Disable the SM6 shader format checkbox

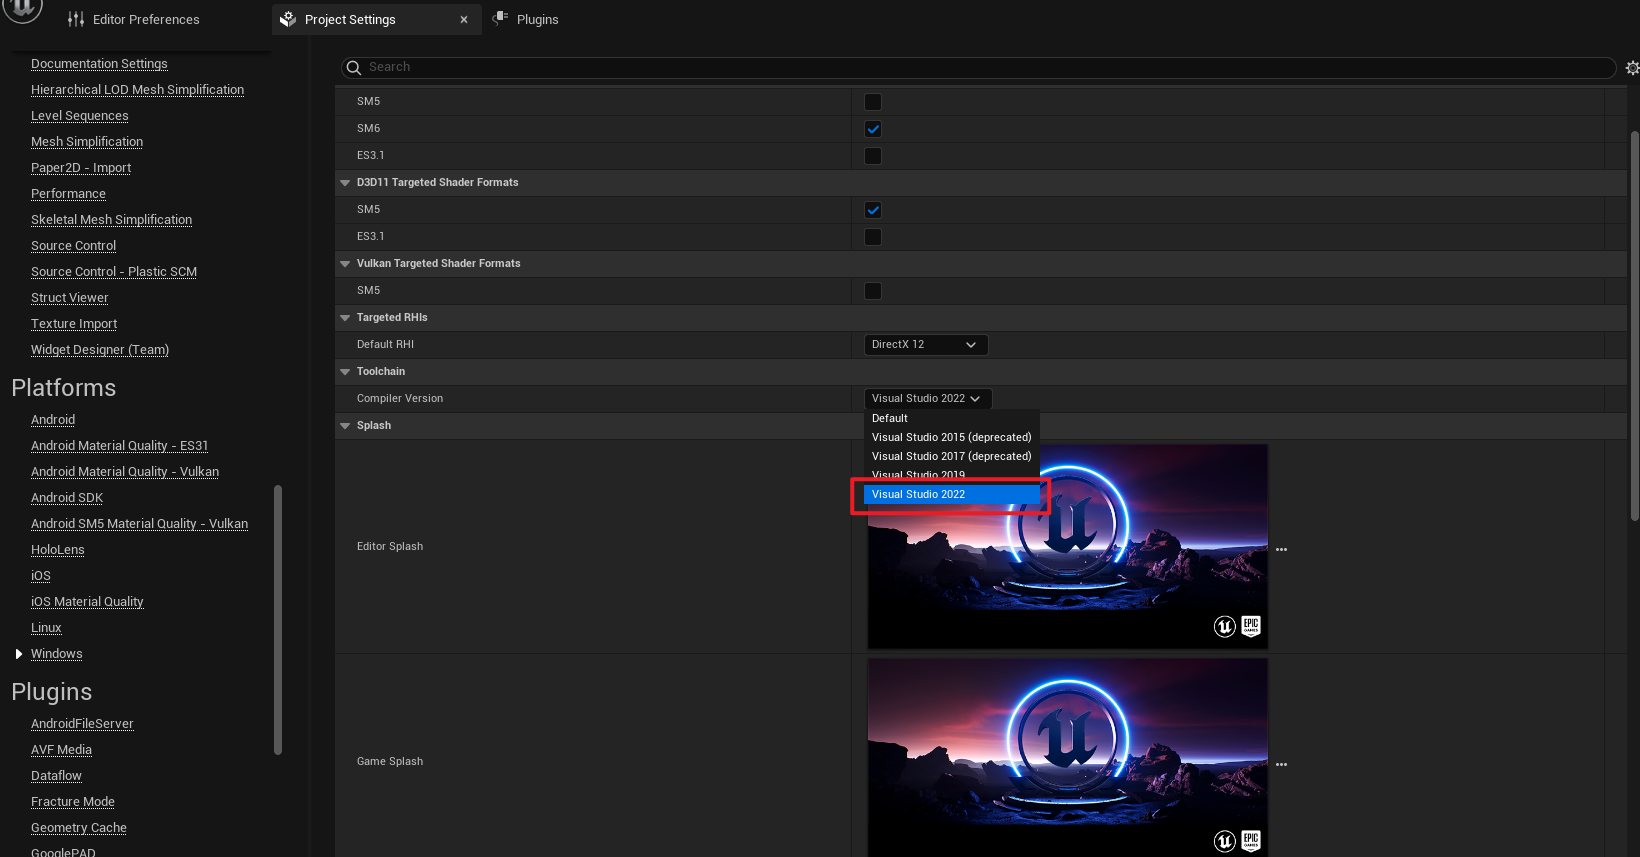pyautogui.click(x=873, y=129)
